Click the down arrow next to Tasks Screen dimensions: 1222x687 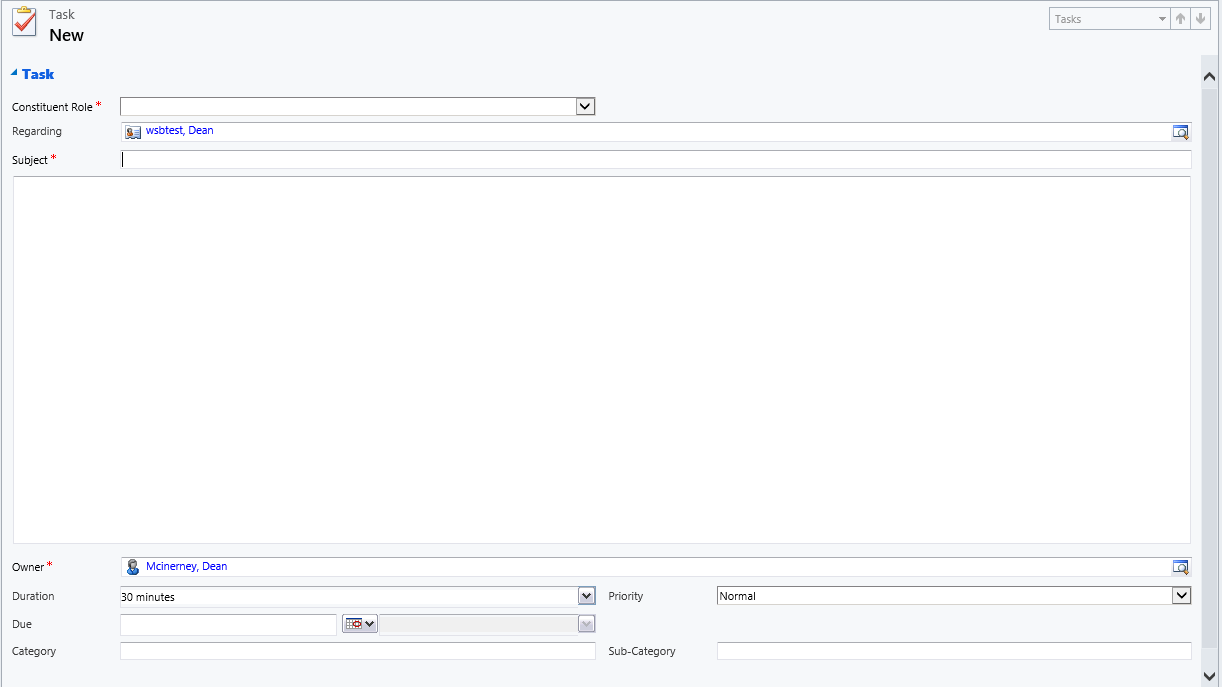pos(1201,19)
